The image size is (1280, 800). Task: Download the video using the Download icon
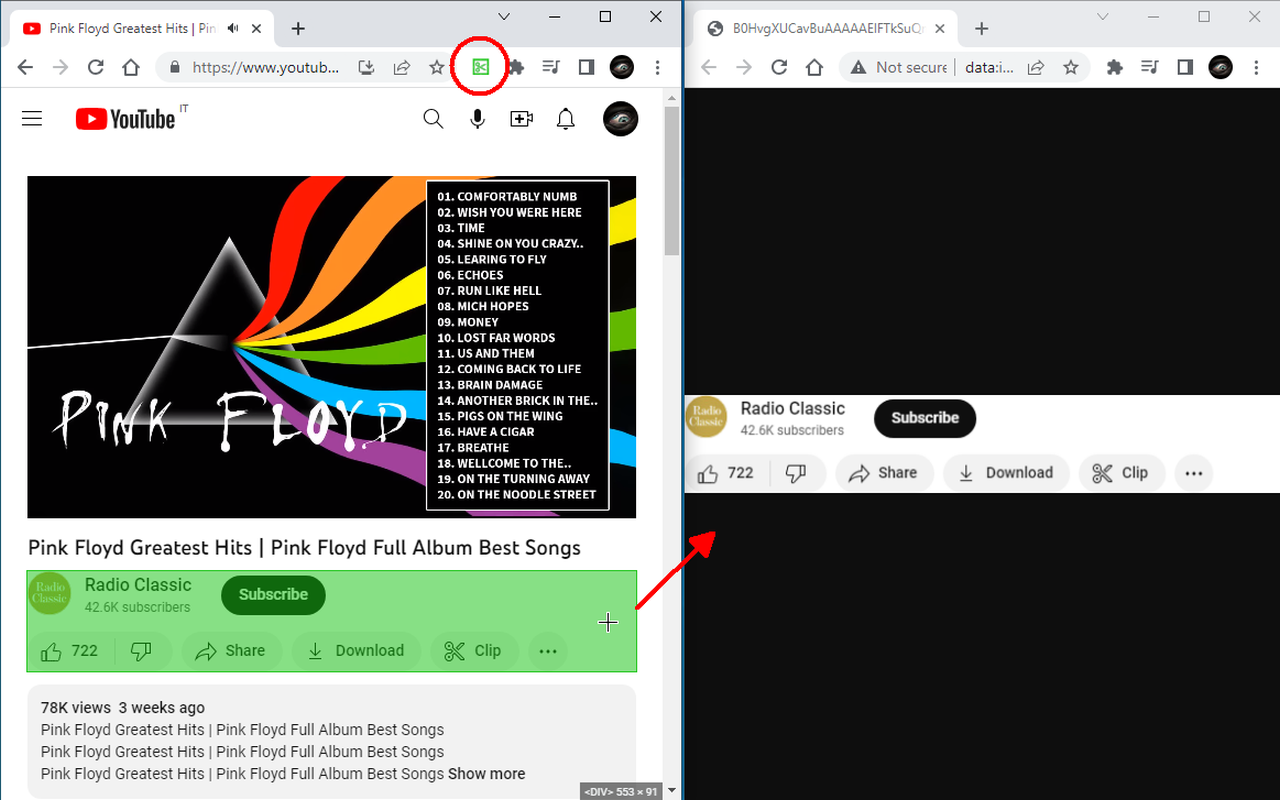coord(357,650)
